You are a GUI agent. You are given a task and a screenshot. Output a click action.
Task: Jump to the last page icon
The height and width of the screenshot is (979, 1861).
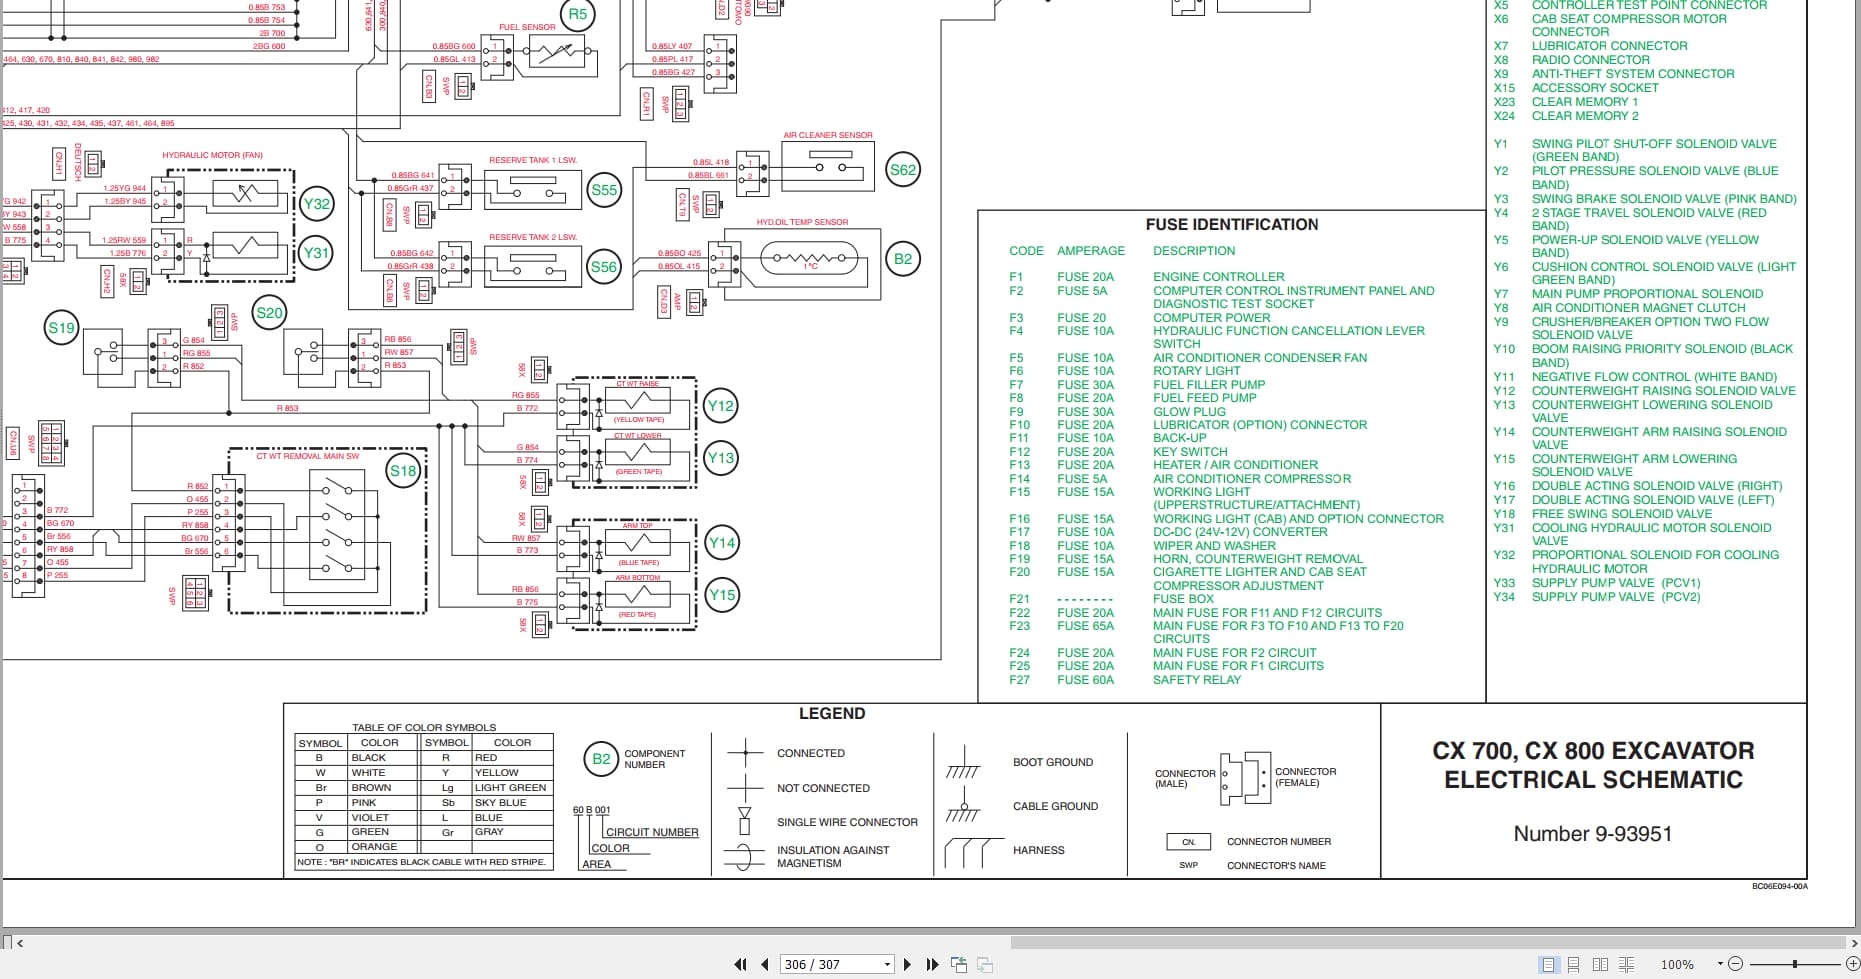933,964
